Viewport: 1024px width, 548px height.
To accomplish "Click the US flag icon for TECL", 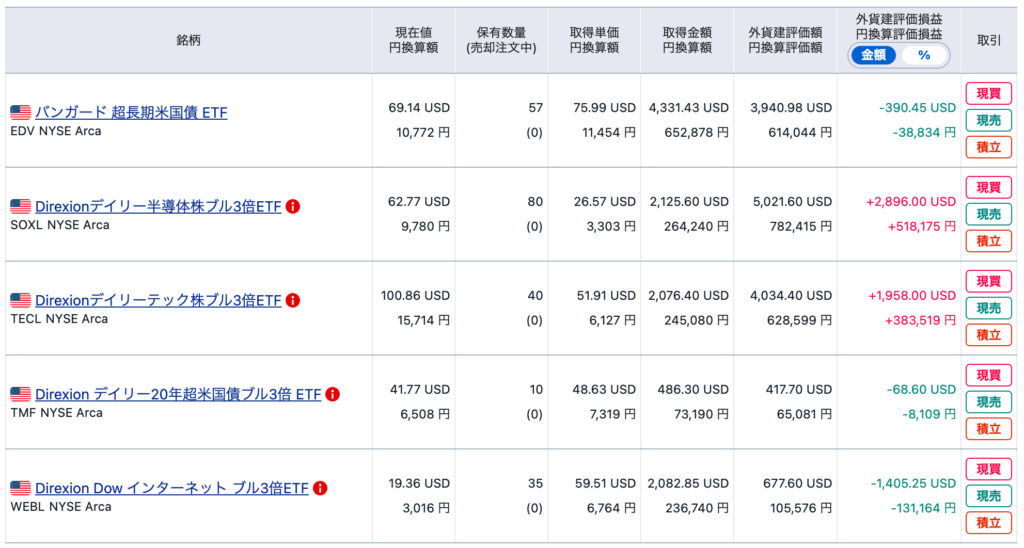I will [20, 301].
